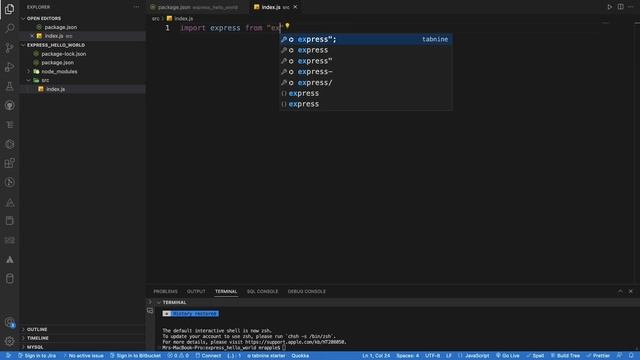Open the triangle logo icon in activity bar

point(9,260)
